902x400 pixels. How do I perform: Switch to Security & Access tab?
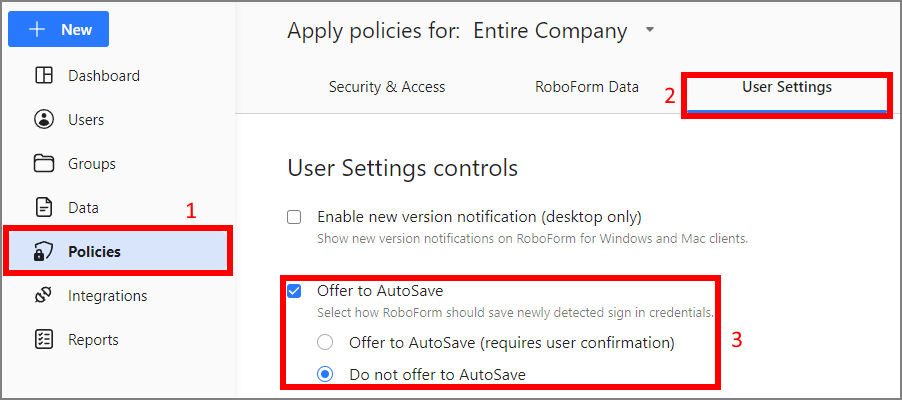(387, 87)
